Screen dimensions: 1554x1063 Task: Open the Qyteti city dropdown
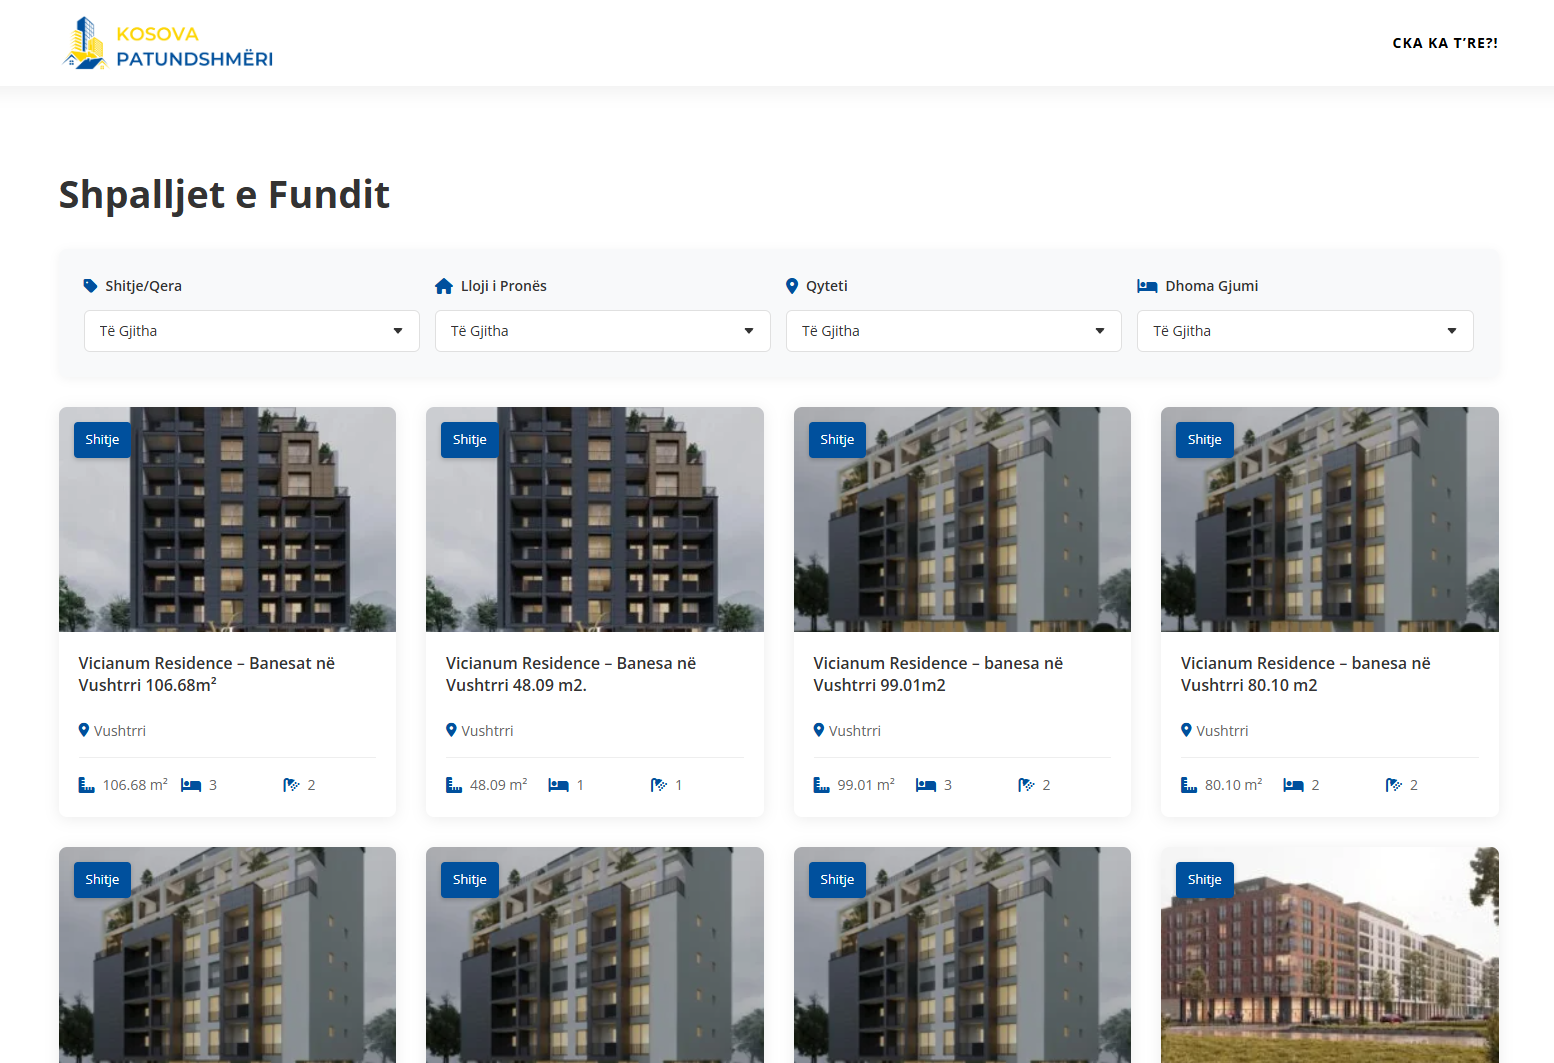(953, 331)
